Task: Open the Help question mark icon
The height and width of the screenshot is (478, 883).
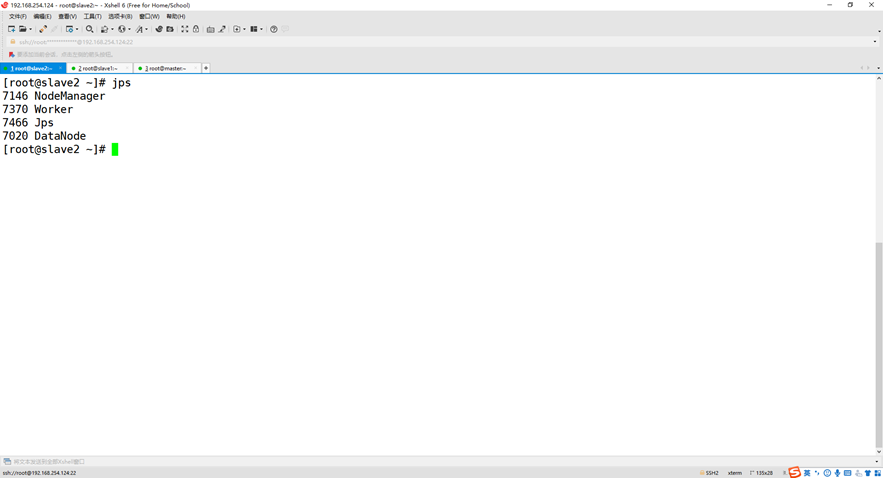Action: coord(274,29)
